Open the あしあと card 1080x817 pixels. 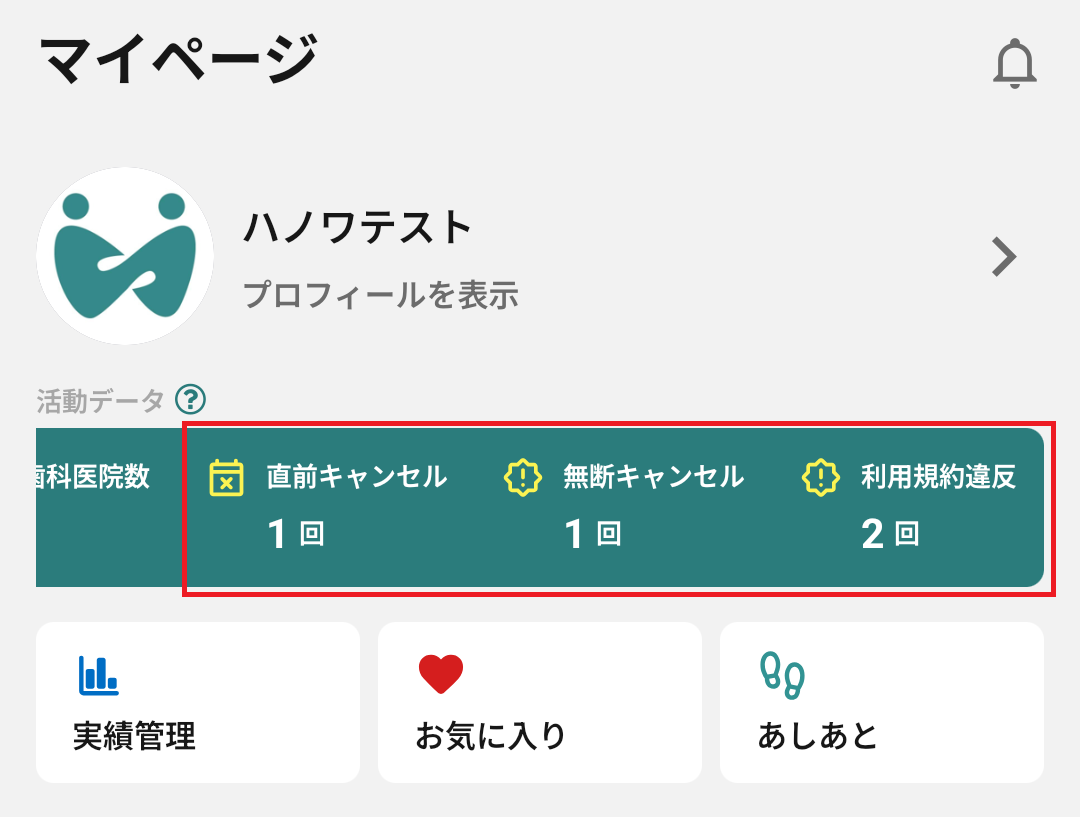click(x=881, y=702)
